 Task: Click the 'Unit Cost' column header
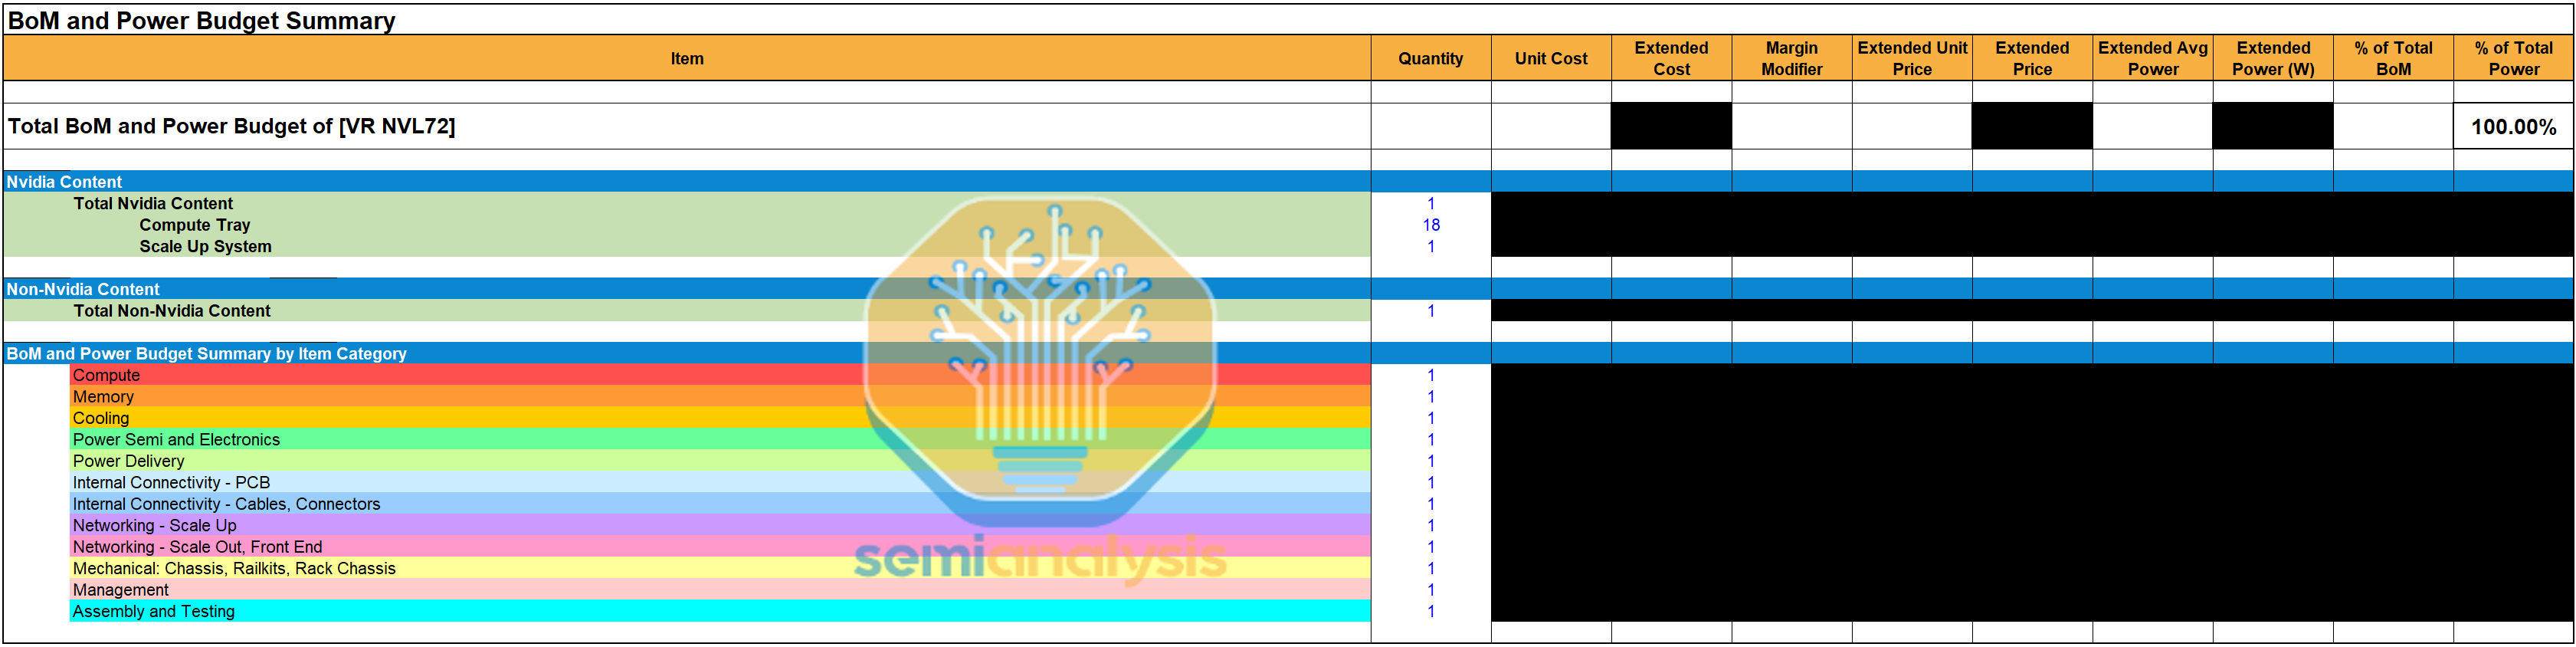pyautogui.click(x=1551, y=58)
